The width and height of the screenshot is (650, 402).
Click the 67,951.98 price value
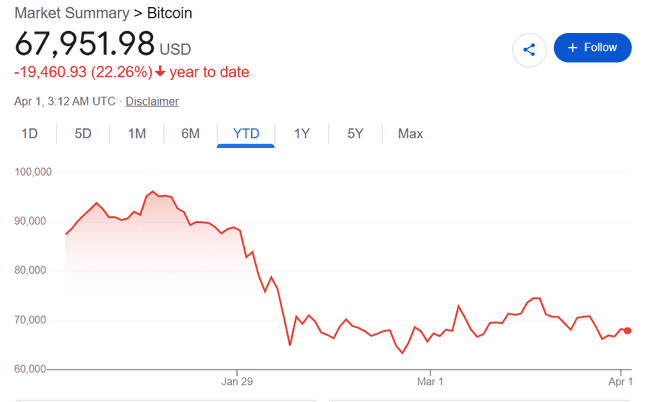click(84, 44)
